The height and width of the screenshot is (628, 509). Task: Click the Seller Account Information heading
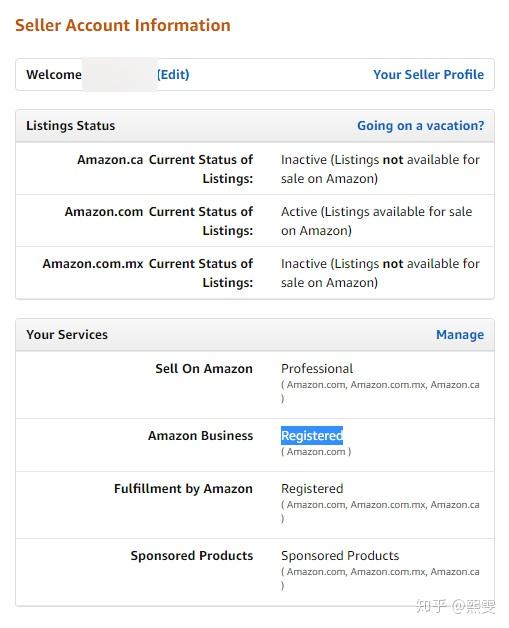[x=123, y=25]
